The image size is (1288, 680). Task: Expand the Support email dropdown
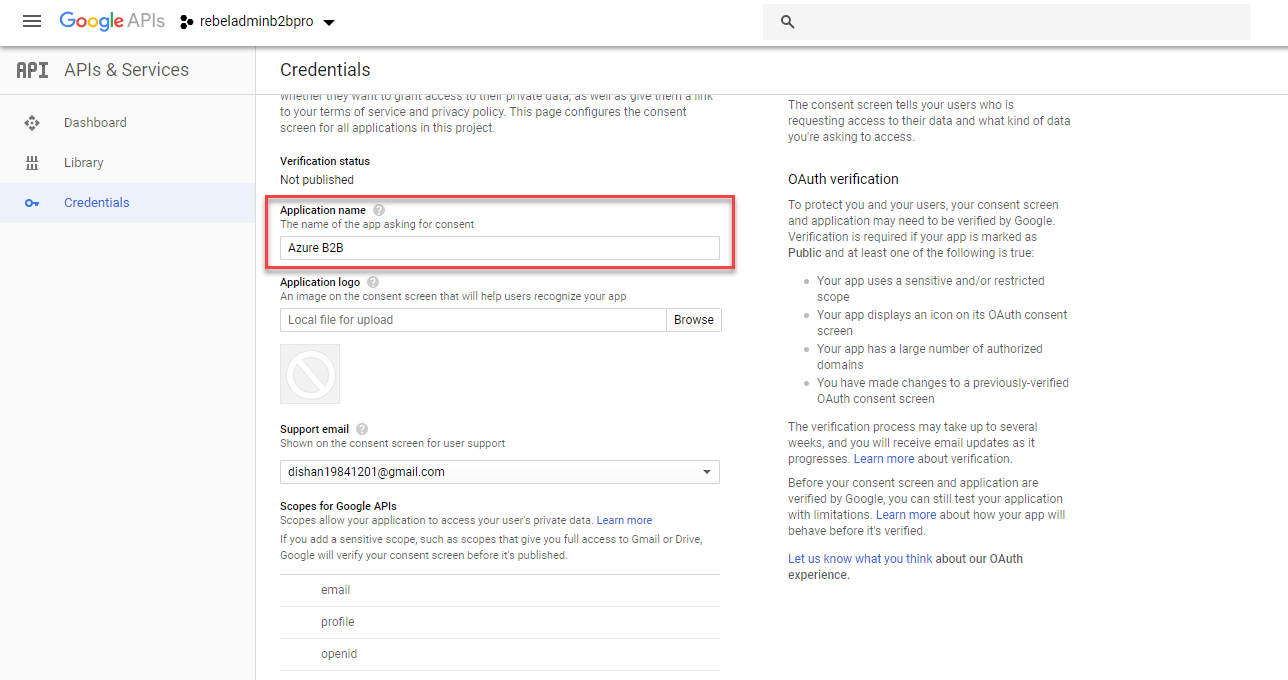[x=706, y=472]
